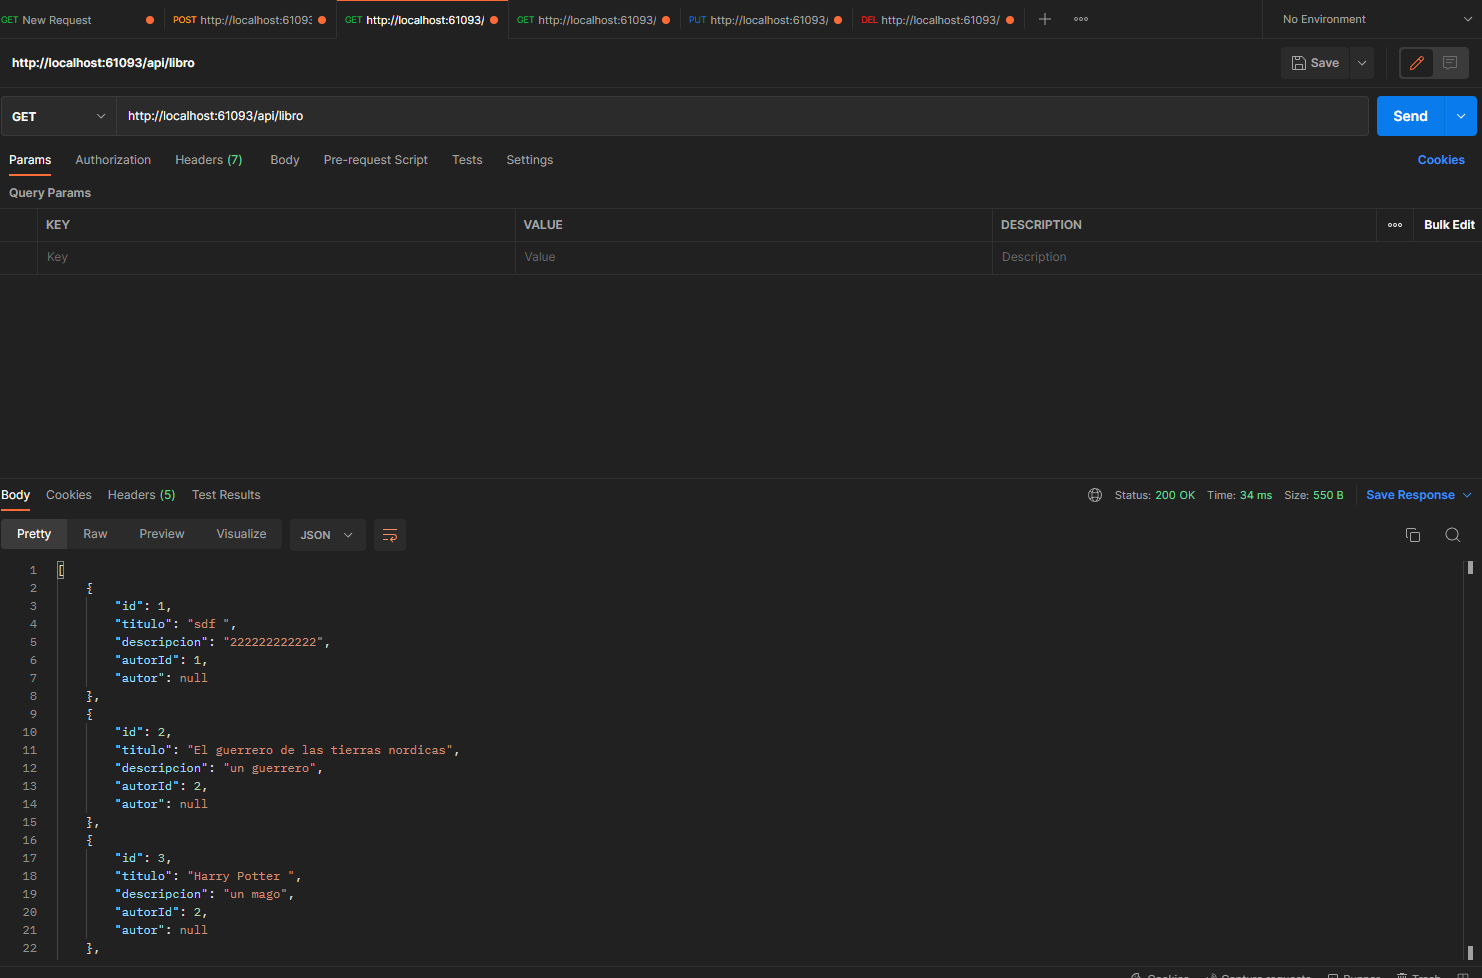Image resolution: width=1482 pixels, height=978 pixels.
Task: Select the Pretty response view
Action: point(34,534)
